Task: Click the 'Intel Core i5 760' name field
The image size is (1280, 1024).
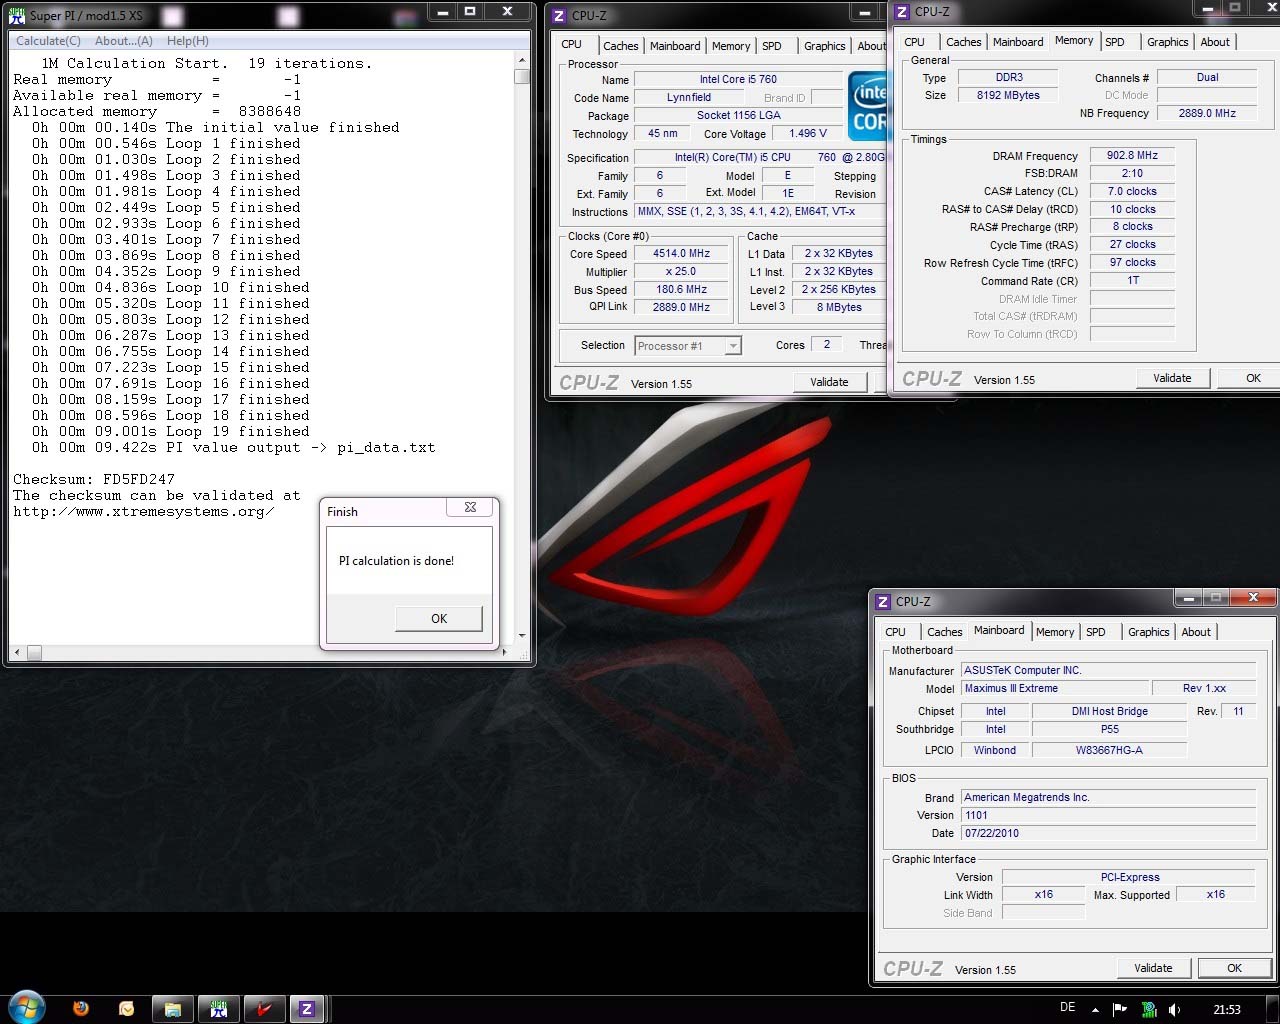Action: (738, 79)
